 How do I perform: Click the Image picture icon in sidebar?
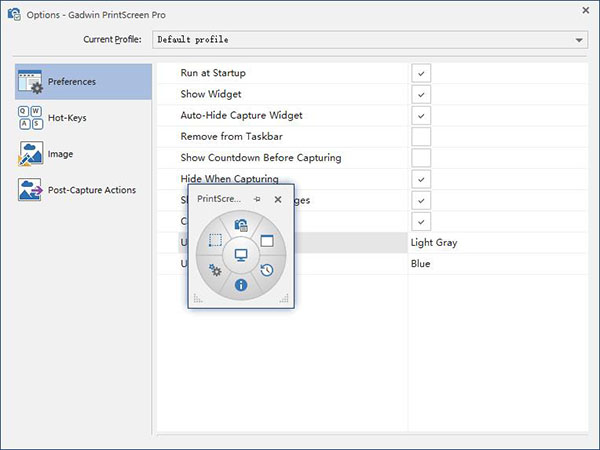(30, 154)
